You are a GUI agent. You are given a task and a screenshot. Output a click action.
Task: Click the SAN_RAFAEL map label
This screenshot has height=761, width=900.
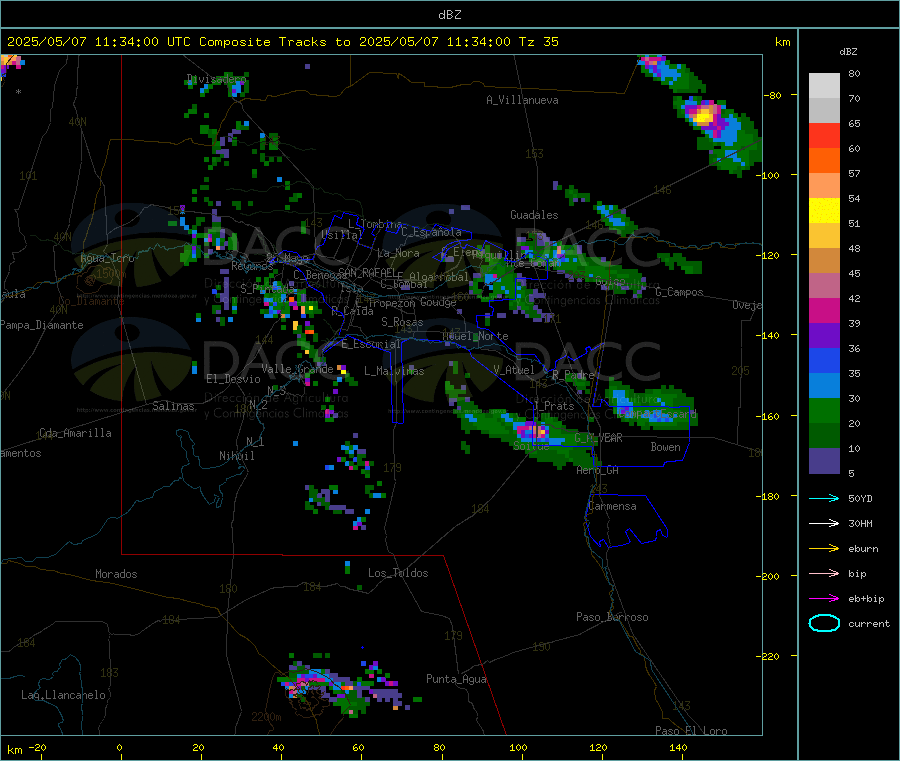pos(366,272)
